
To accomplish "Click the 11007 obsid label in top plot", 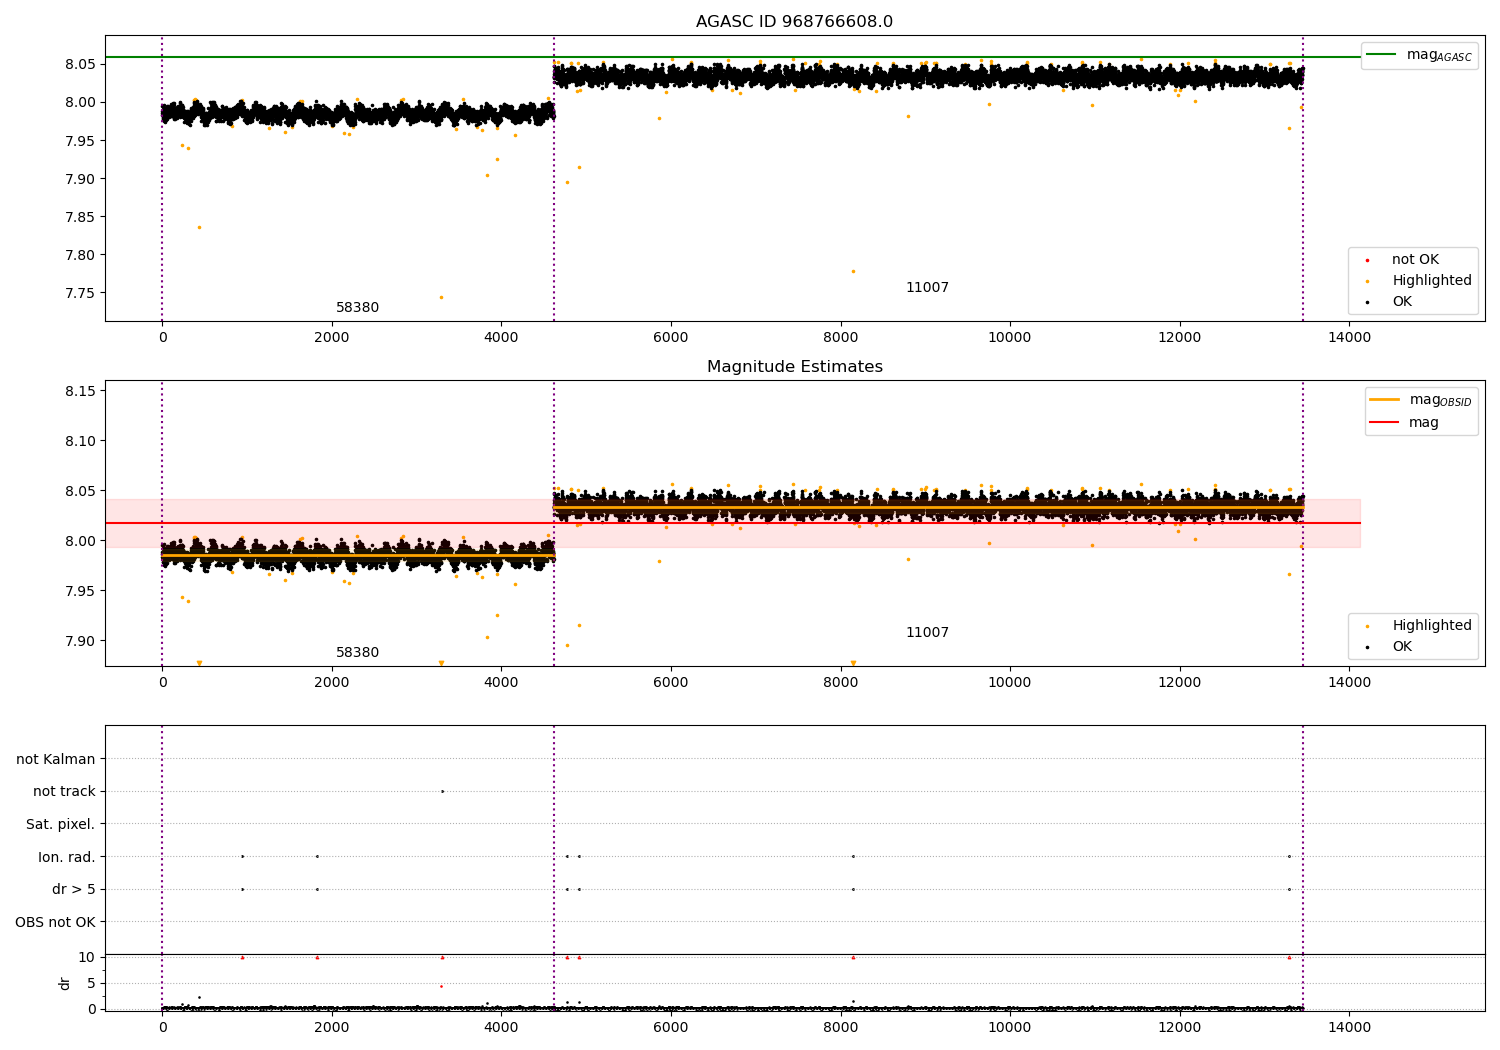I will (x=927, y=288).
